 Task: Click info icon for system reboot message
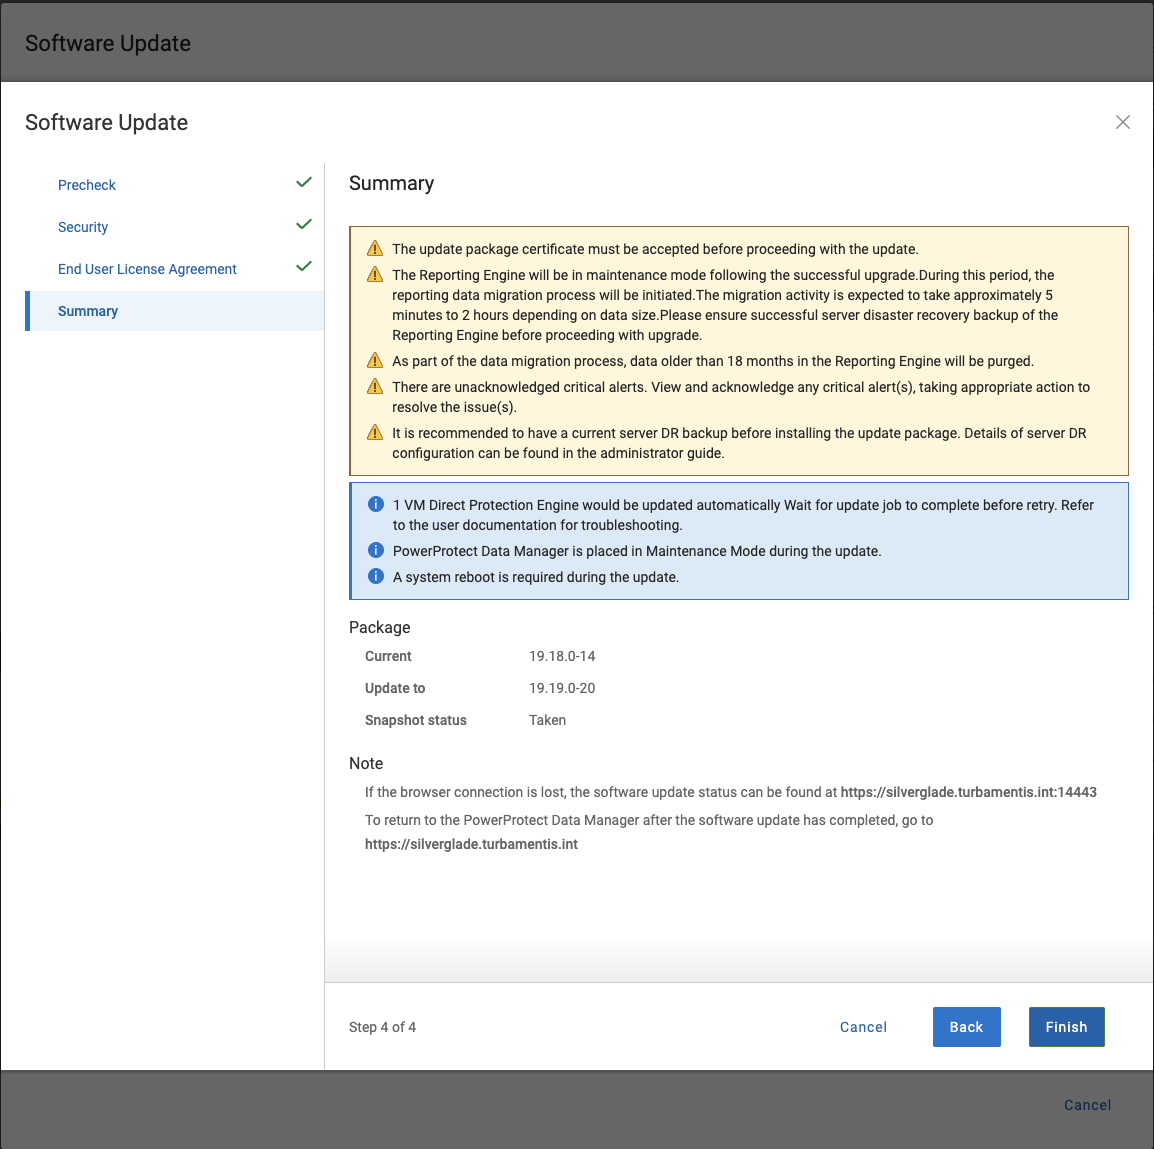[375, 576]
